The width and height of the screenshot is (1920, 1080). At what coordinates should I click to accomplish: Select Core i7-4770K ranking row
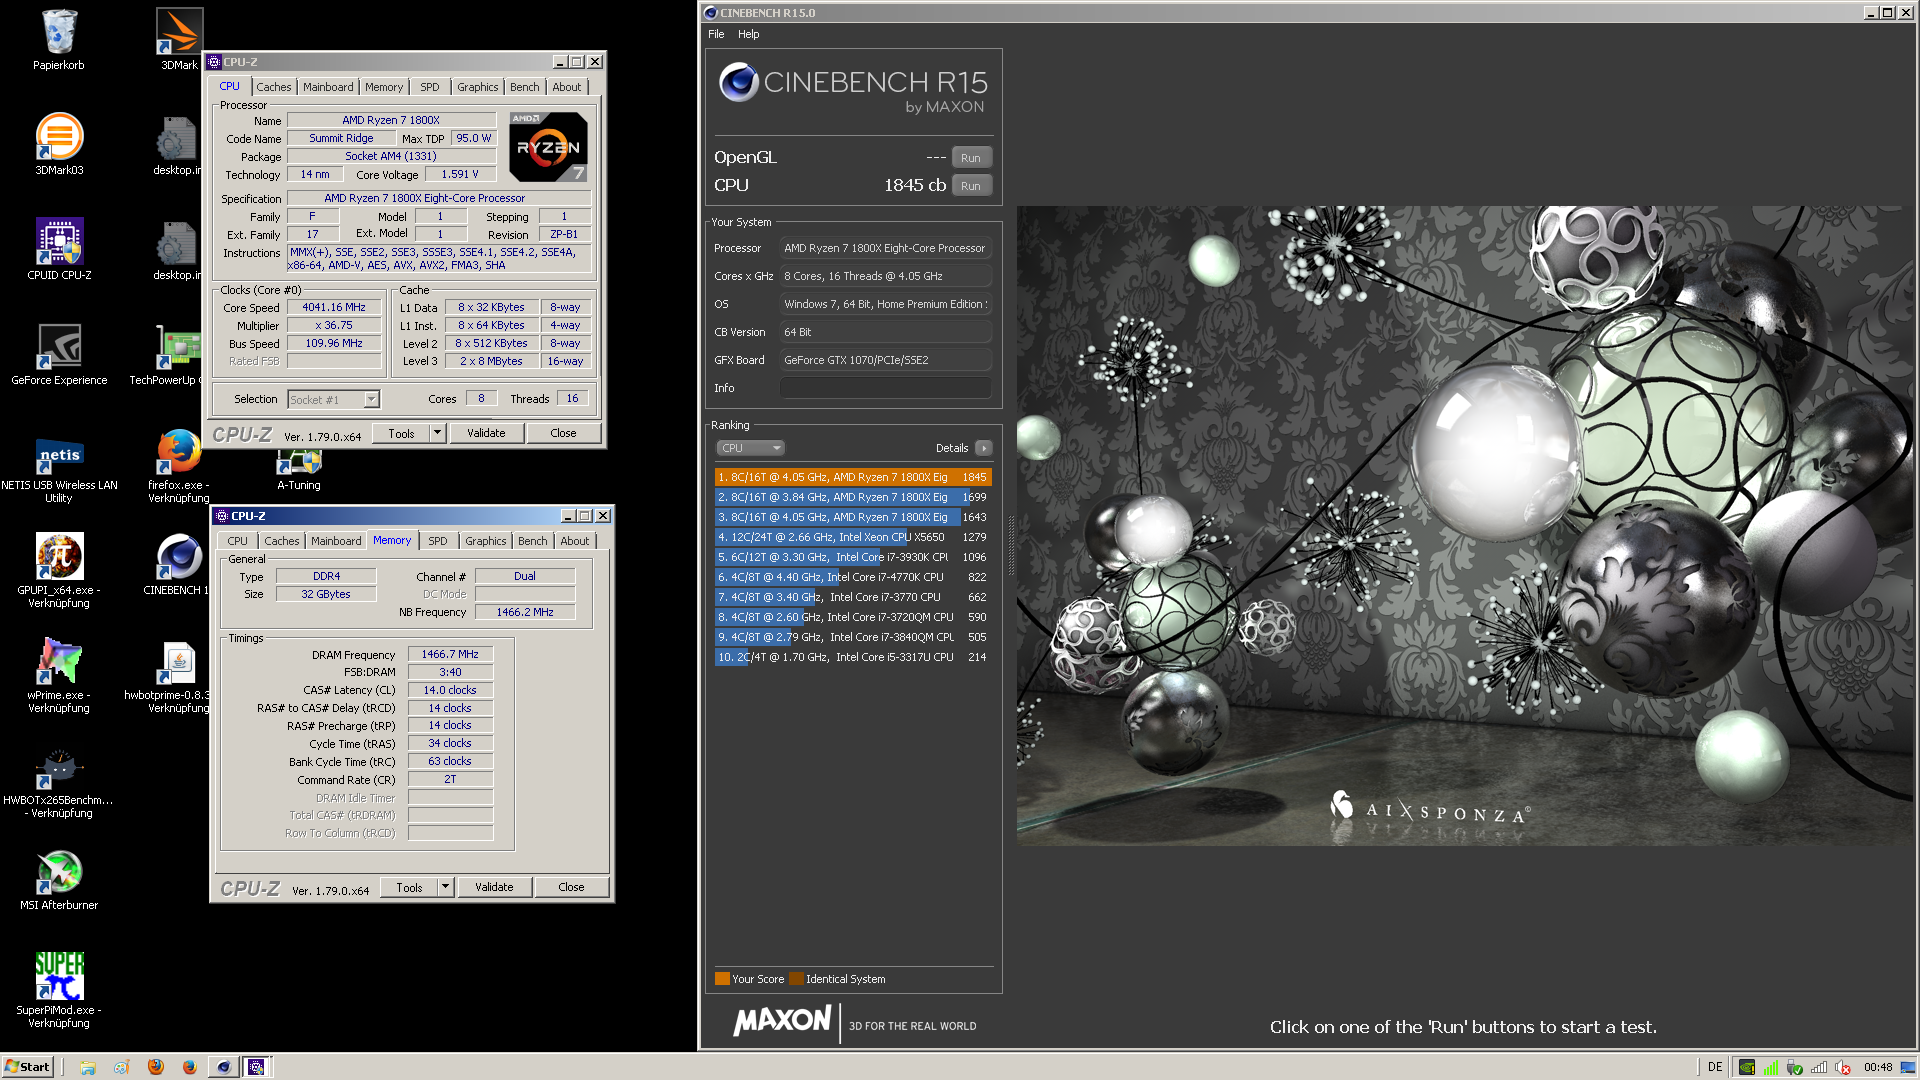pyautogui.click(x=853, y=577)
